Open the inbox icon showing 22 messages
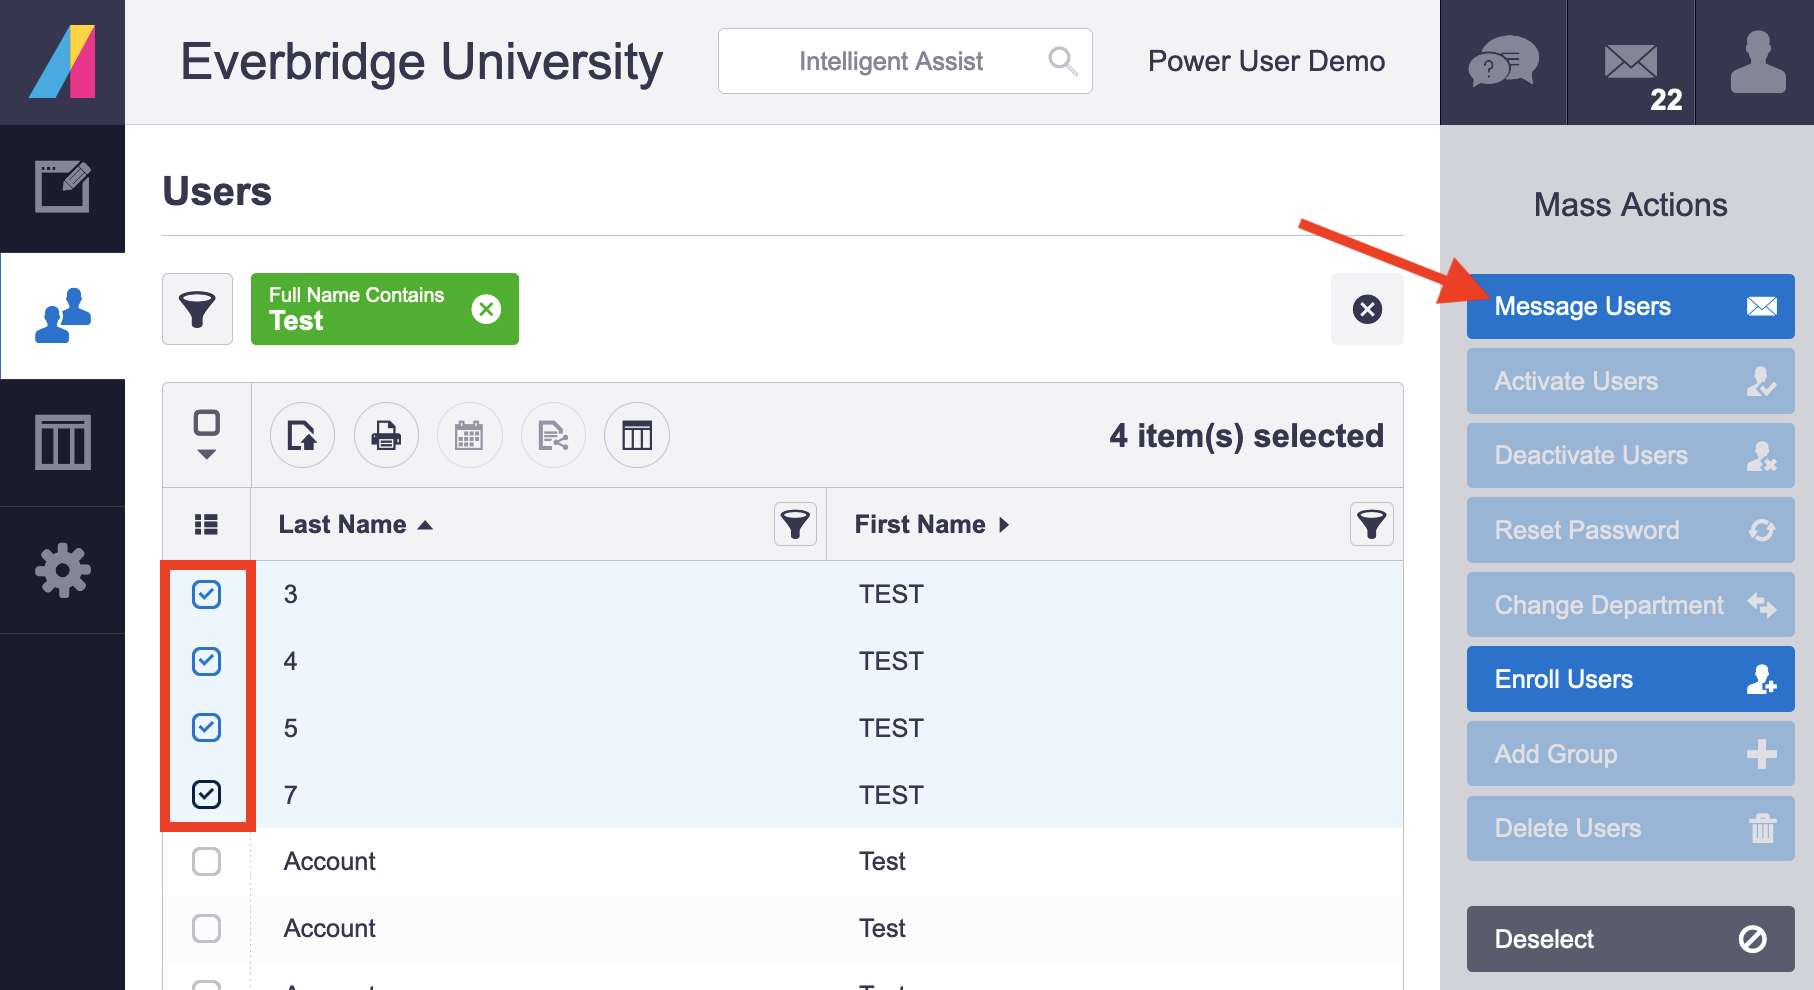 [1630, 62]
